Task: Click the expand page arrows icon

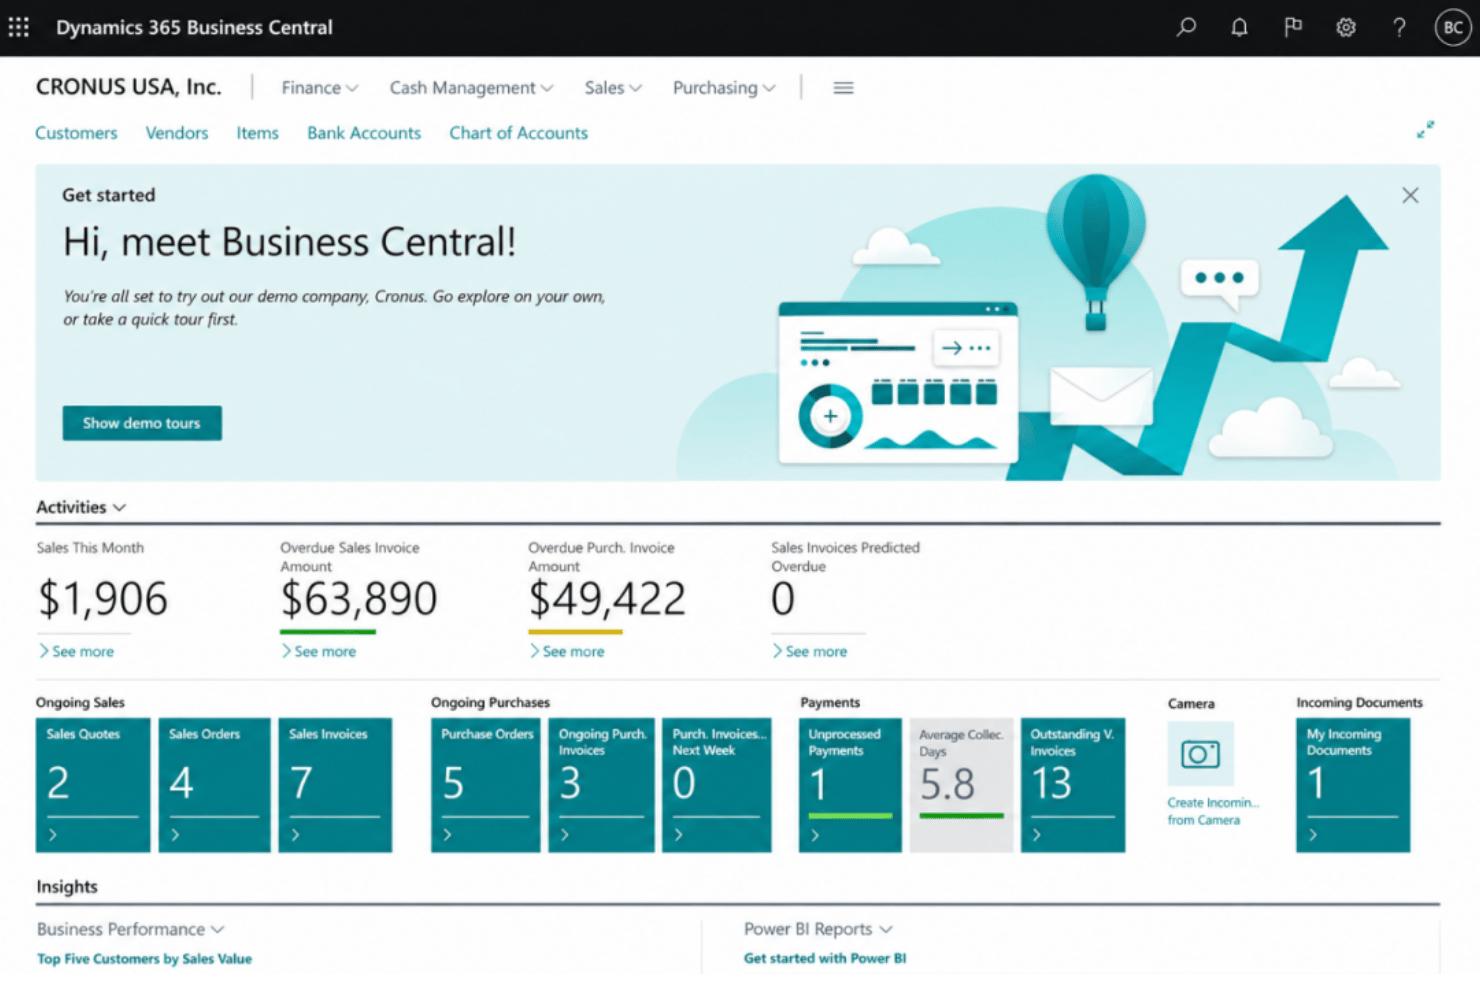Action: [x=1425, y=130]
